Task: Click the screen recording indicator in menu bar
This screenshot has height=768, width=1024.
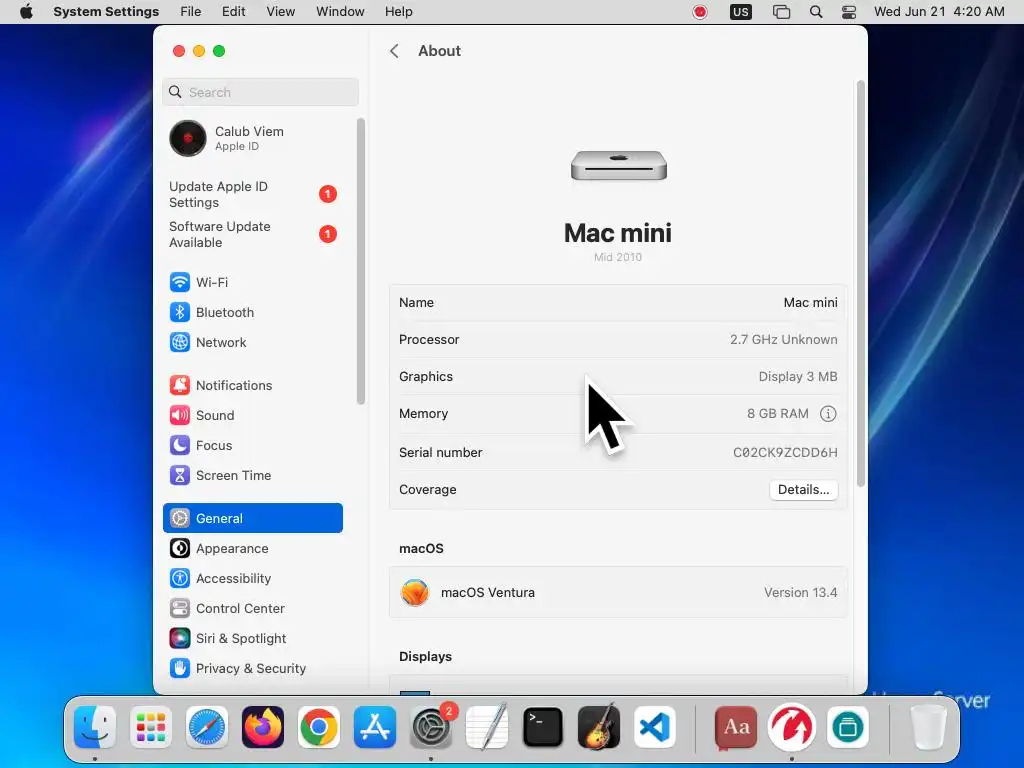Action: coord(700,12)
